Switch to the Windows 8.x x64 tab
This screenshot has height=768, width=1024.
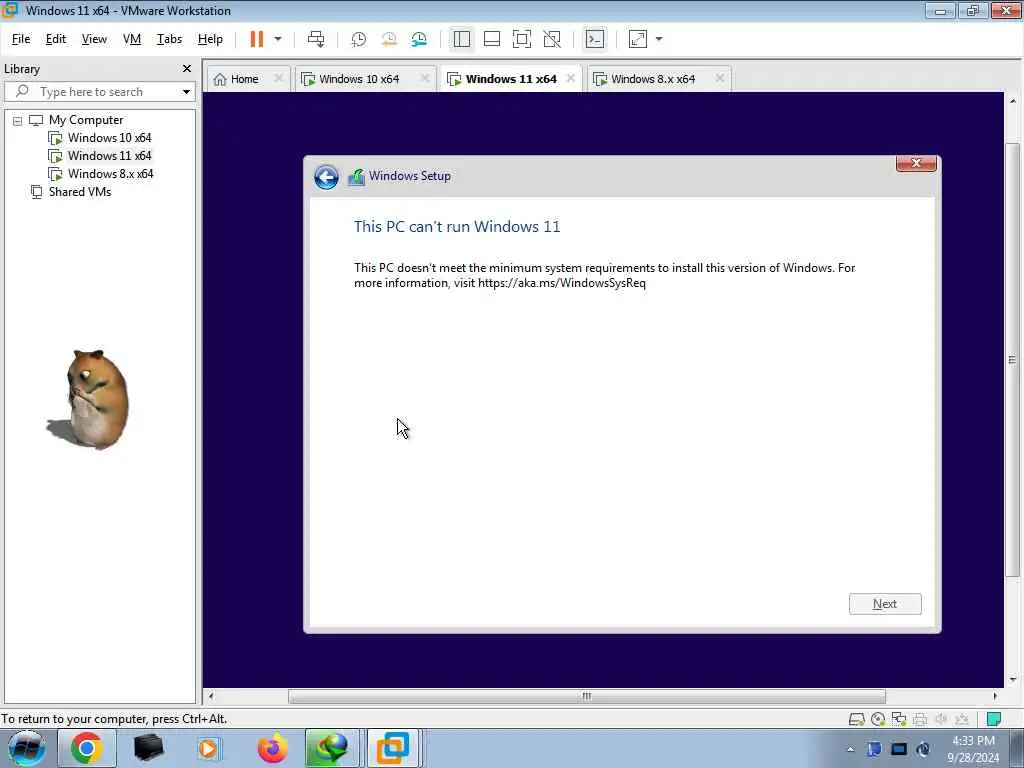click(652, 79)
